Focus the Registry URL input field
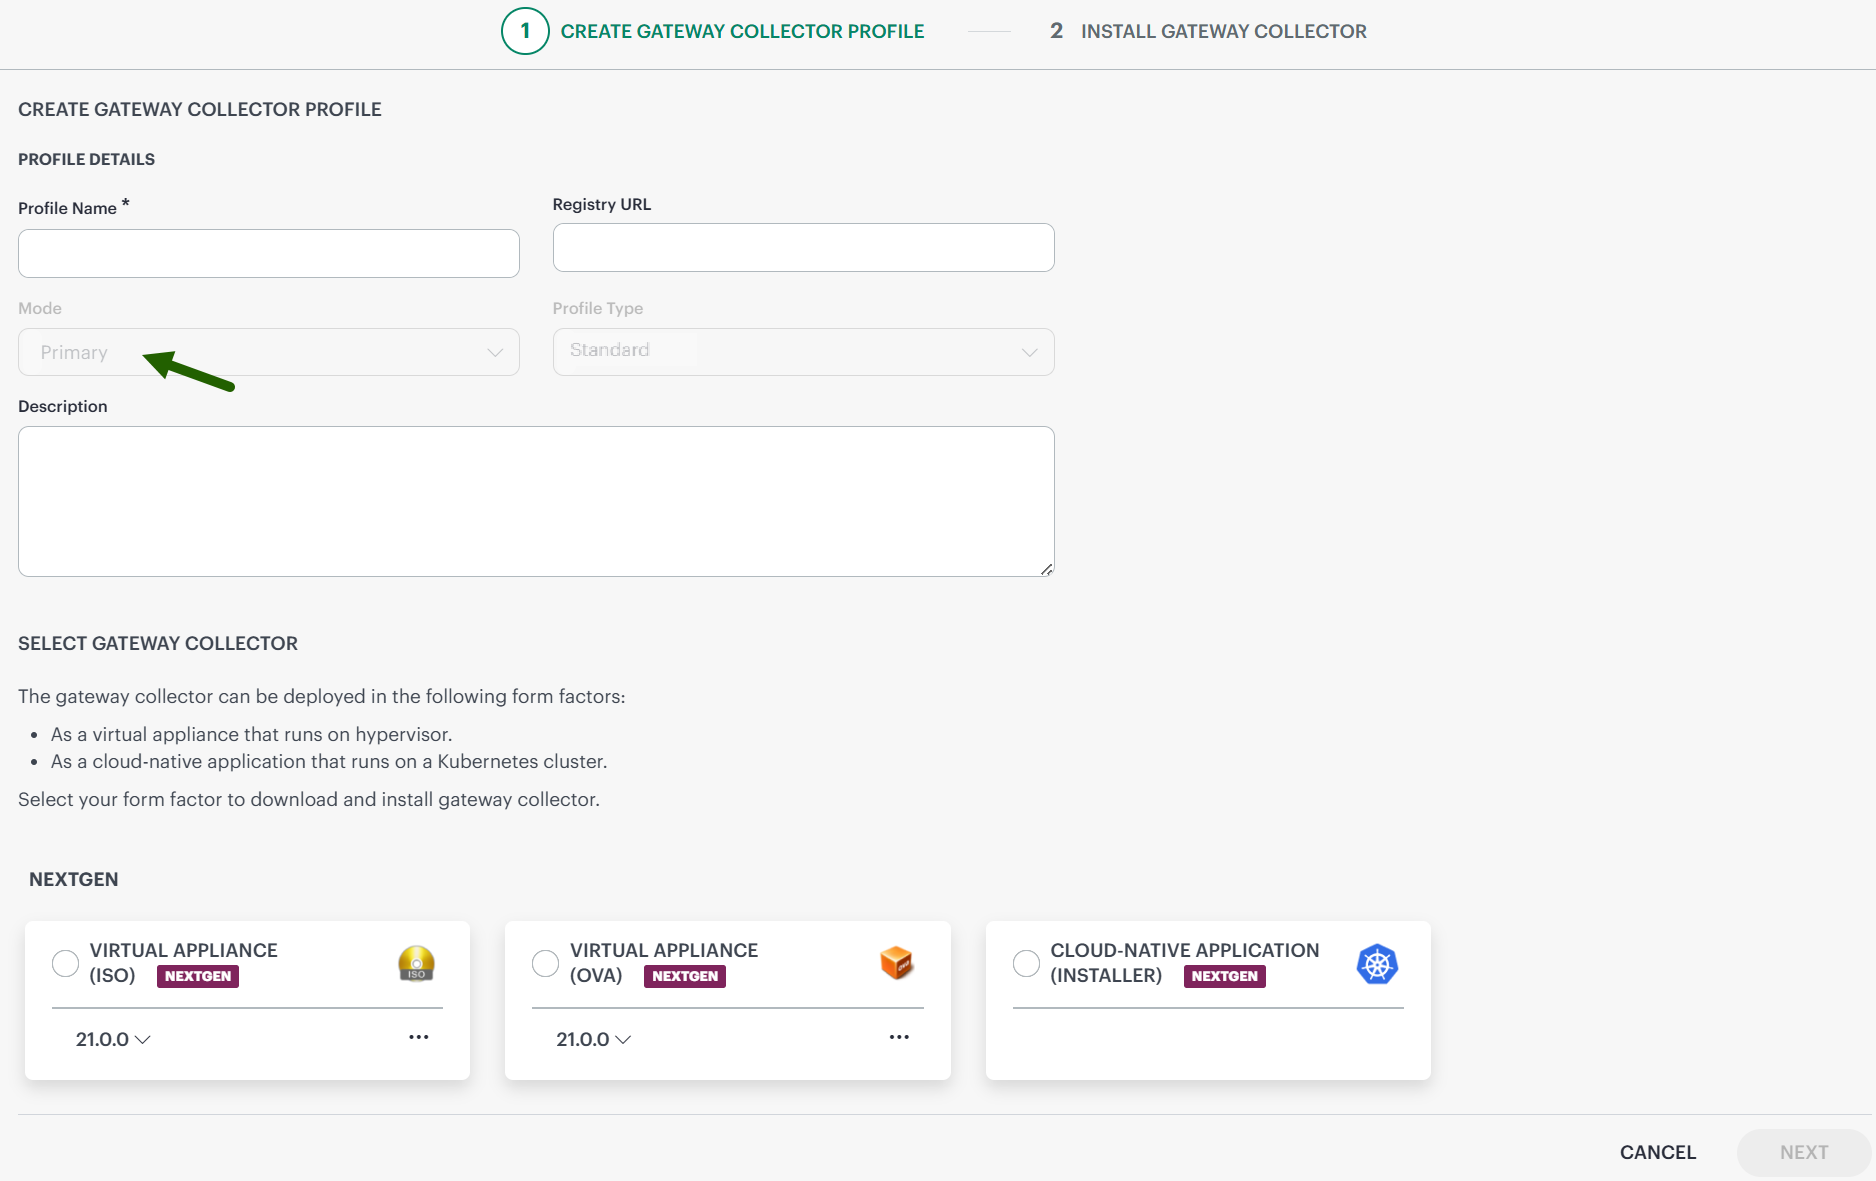 tap(803, 247)
